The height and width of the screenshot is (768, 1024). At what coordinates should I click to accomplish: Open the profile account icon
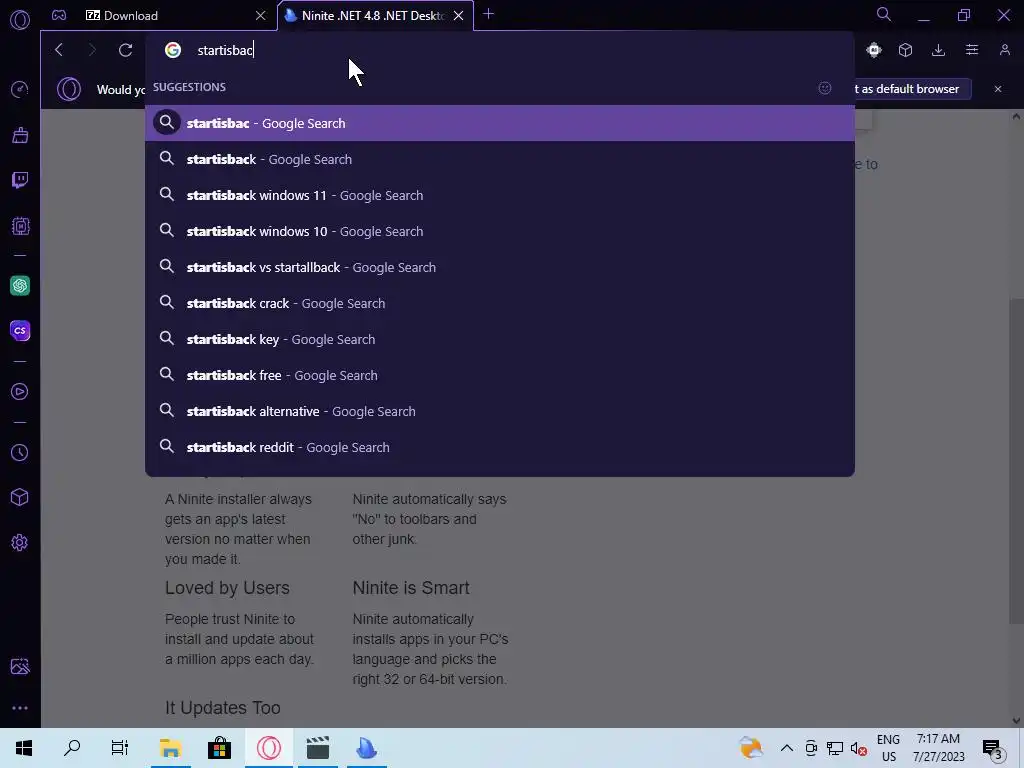click(1004, 50)
